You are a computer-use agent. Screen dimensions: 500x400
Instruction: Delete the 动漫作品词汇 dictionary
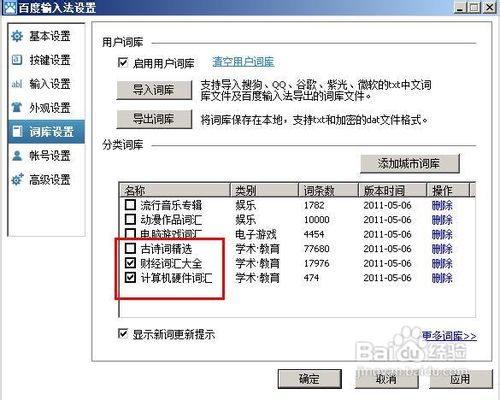coord(442,220)
